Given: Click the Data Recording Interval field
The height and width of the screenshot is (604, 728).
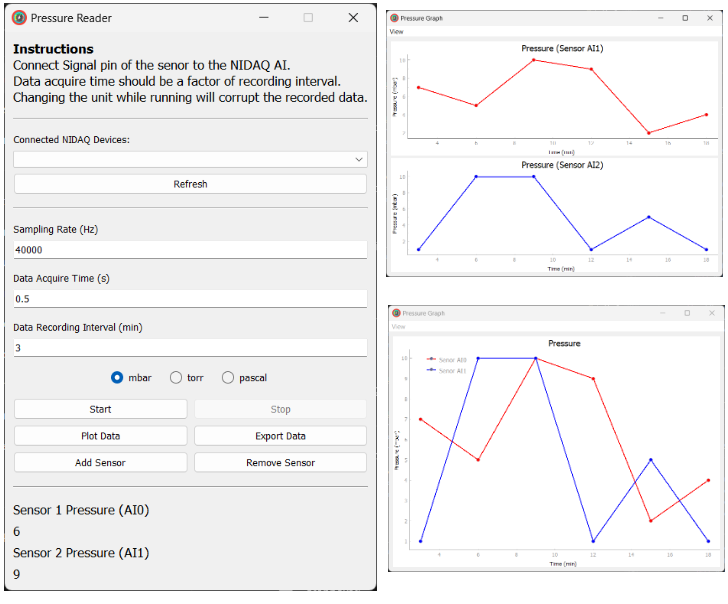Looking at the screenshot, I should click(x=190, y=348).
